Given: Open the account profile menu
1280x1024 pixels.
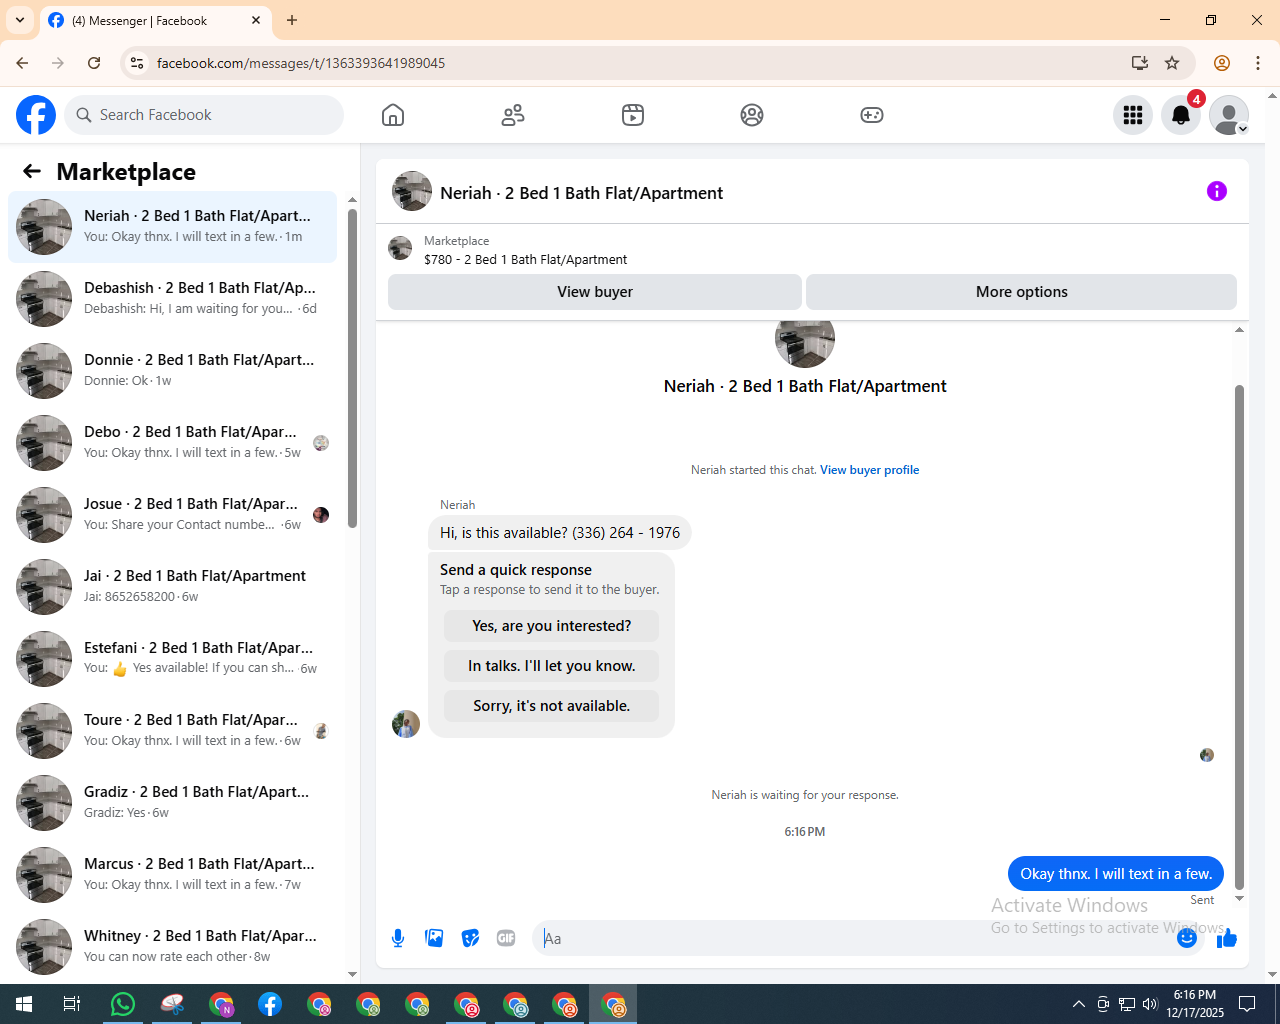Looking at the screenshot, I should (x=1229, y=115).
